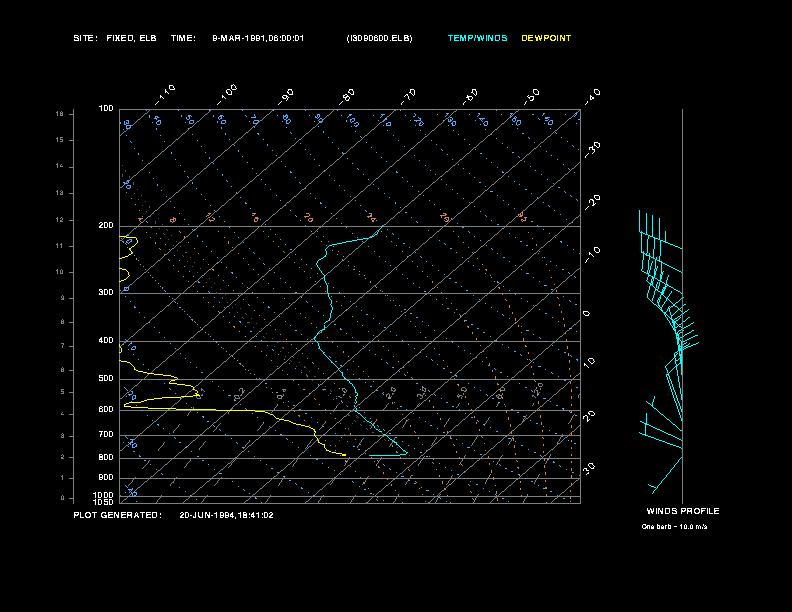
Task: Click the -20 temperature label on right edge
Action: tap(592, 202)
